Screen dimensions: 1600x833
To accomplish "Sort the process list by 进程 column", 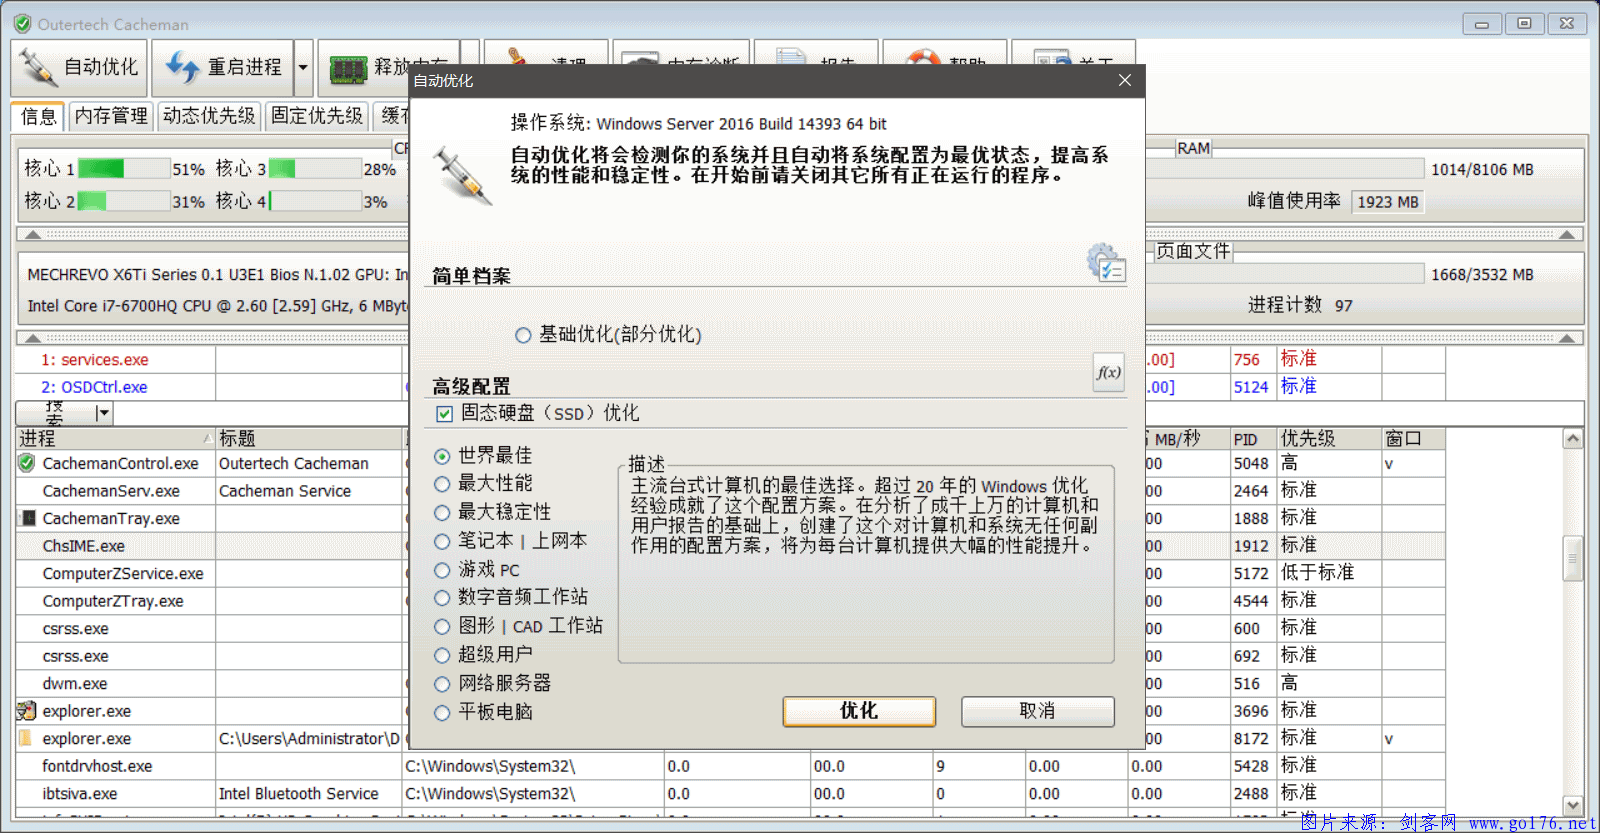I will [115, 438].
